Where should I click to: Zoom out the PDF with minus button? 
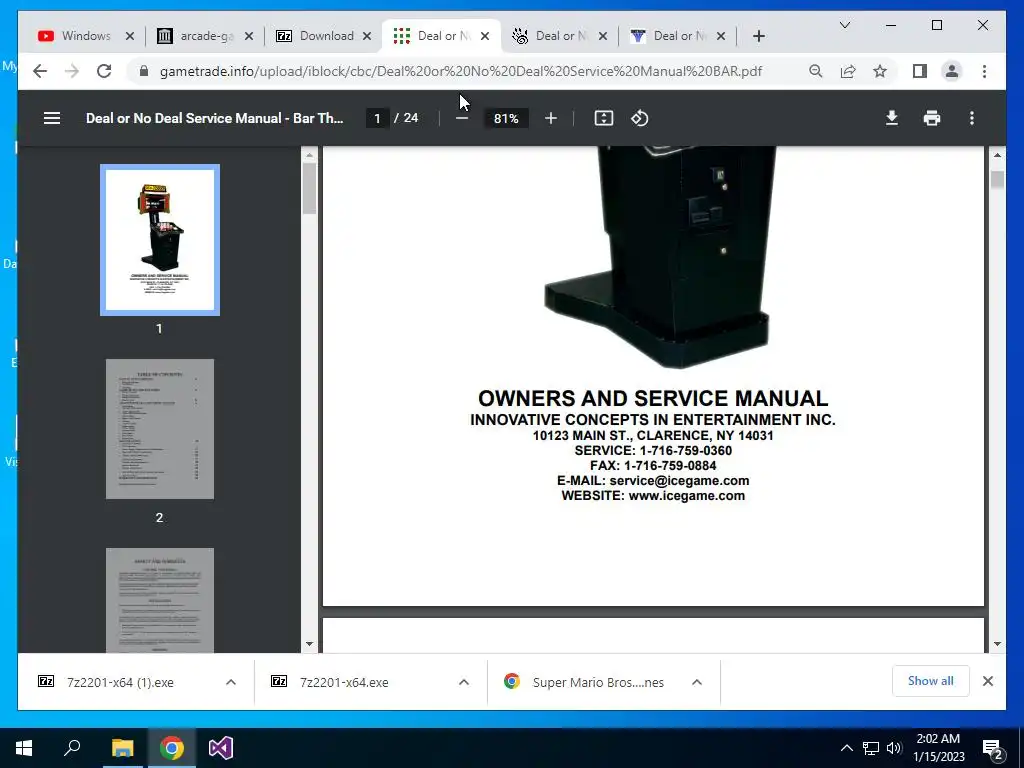[462, 118]
